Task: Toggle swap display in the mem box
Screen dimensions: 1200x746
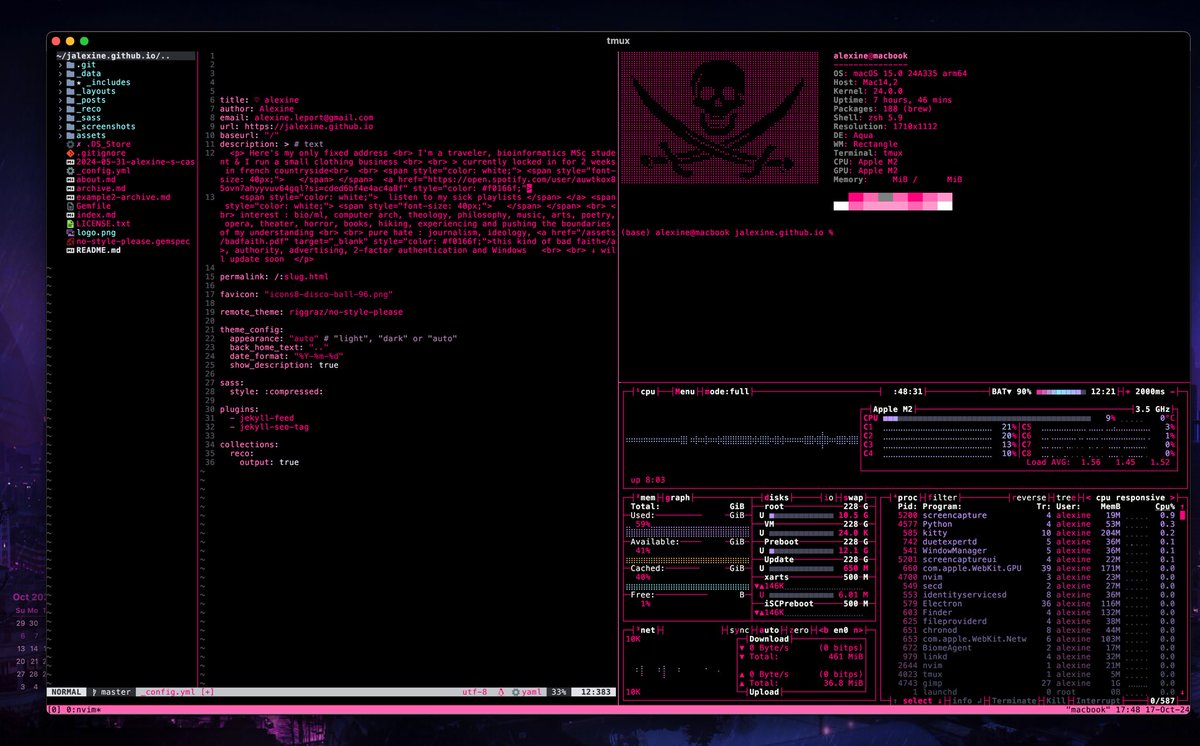Action: (853, 497)
